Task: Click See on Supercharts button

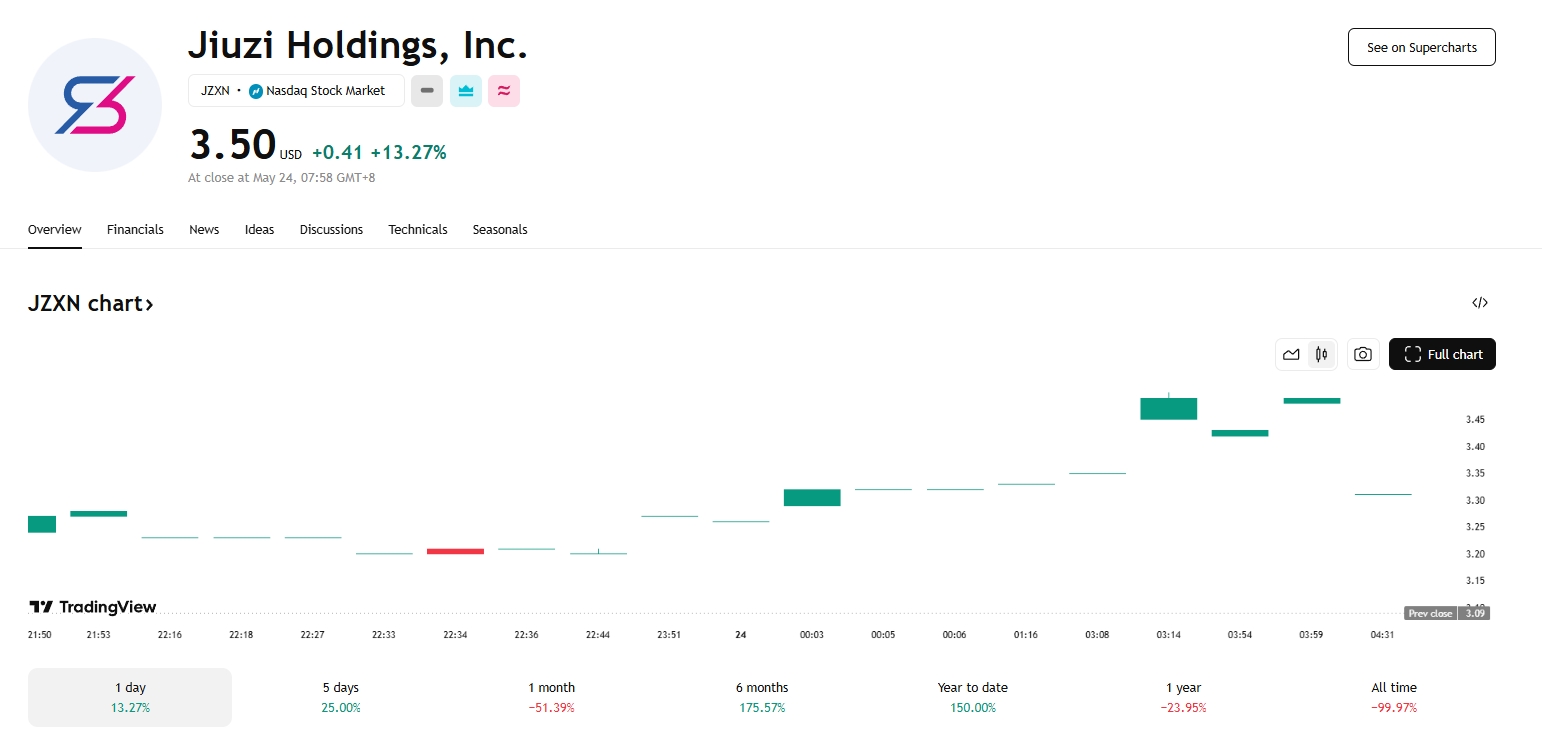Action: pos(1422,47)
